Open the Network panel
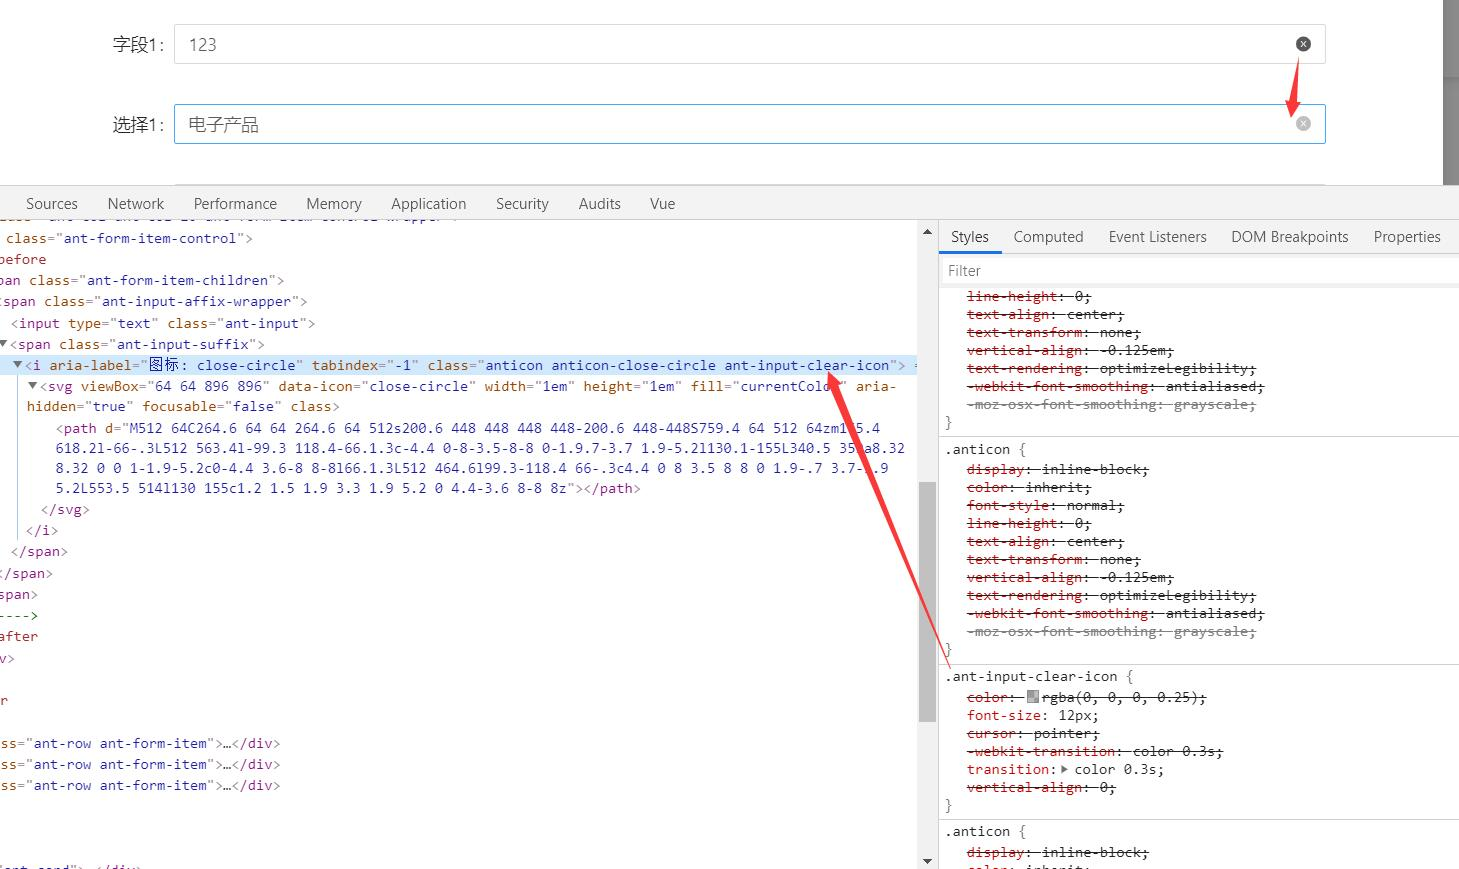The height and width of the screenshot is (869, 1459). (135, 203)
